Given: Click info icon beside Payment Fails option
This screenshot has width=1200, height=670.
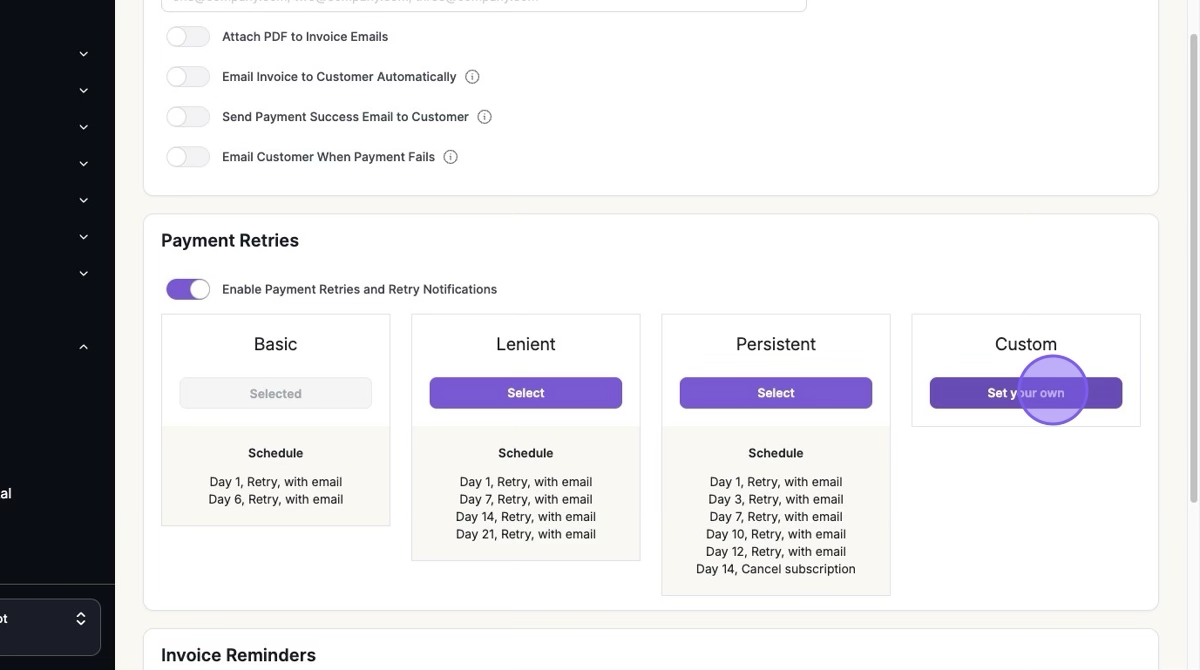Looking at the screenshot, I should (x=451, y=157).
